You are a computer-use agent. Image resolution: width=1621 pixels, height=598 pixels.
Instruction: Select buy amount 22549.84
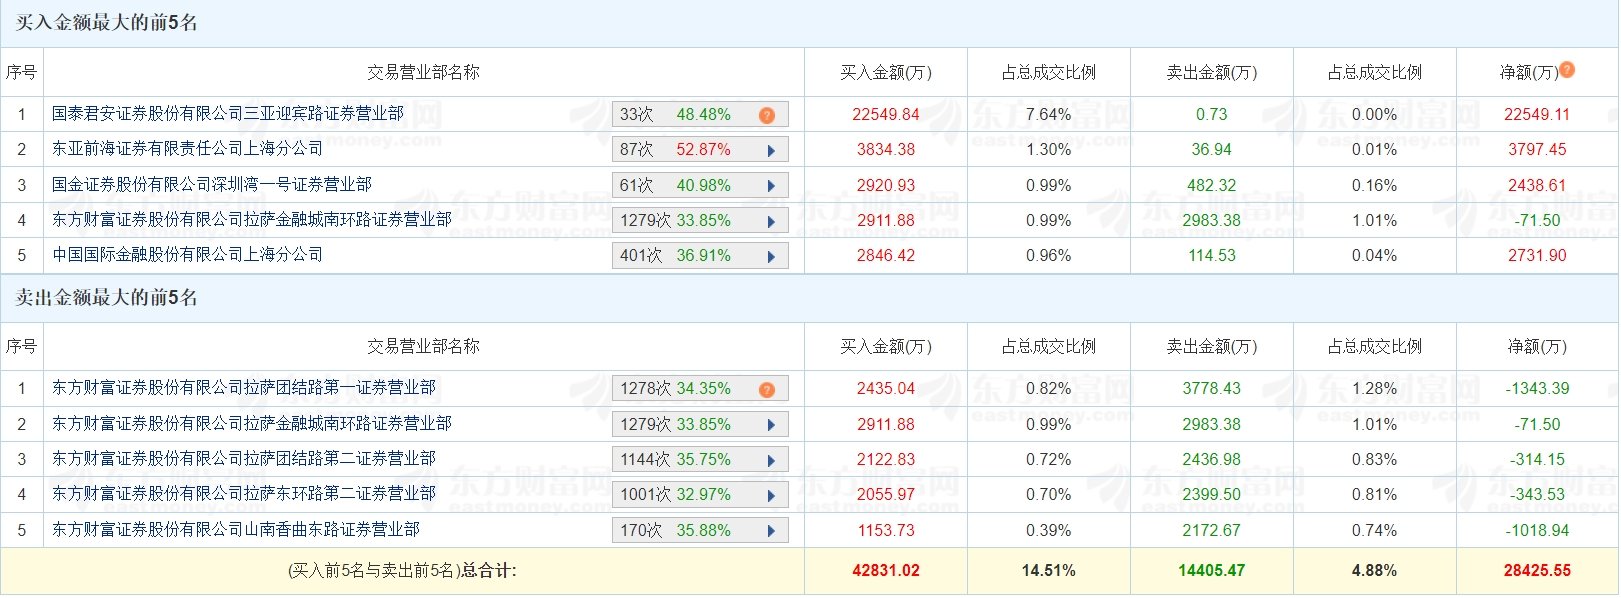click(886, 114)
